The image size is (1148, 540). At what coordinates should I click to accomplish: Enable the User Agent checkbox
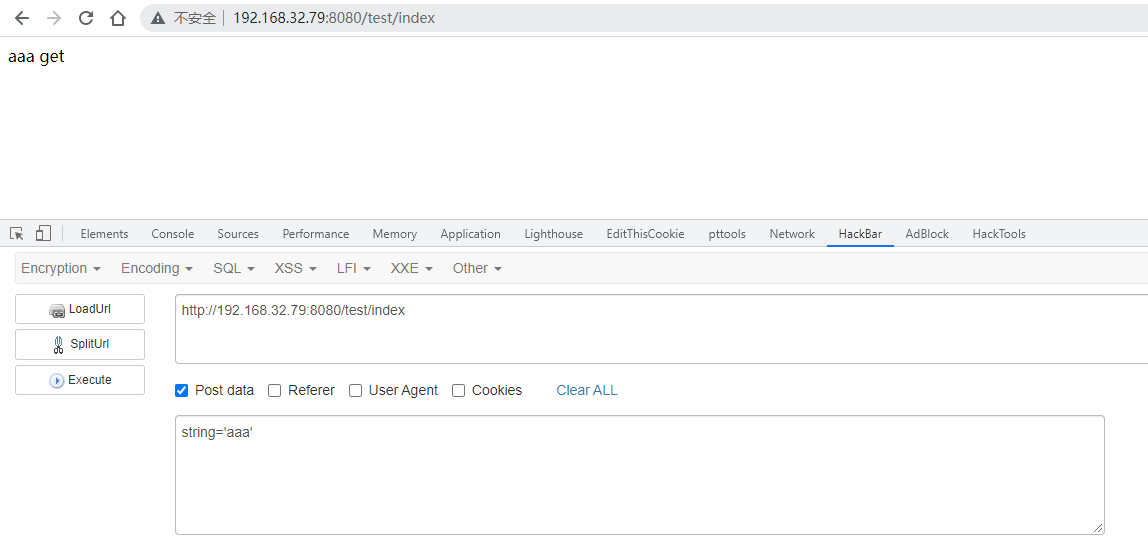coord(355,391)
